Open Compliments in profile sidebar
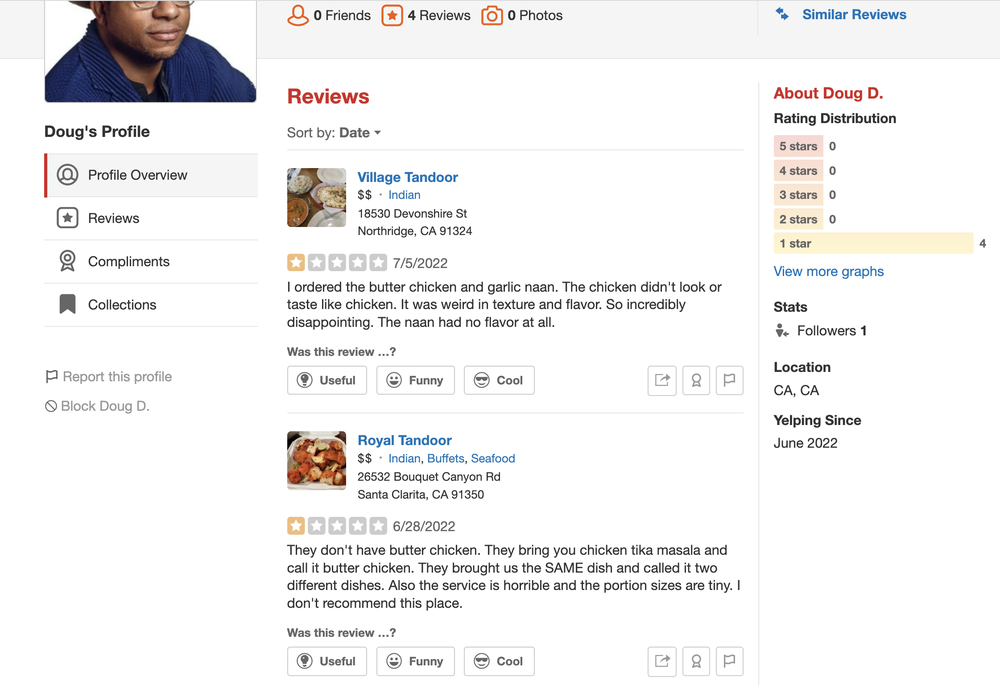This screenshot has height=685, width=1000. point(129,261)
